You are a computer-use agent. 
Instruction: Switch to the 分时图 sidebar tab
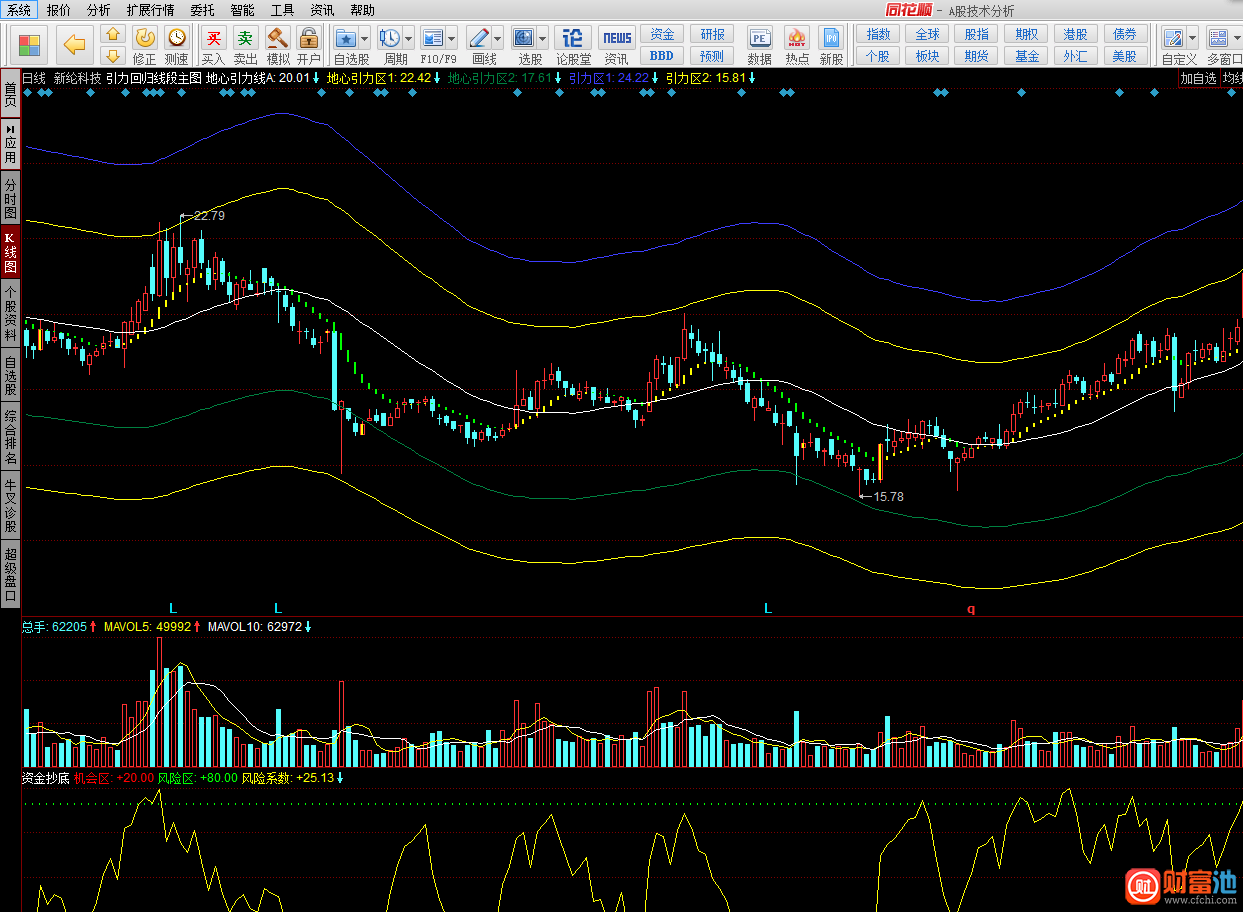click(x=10, y=198)
